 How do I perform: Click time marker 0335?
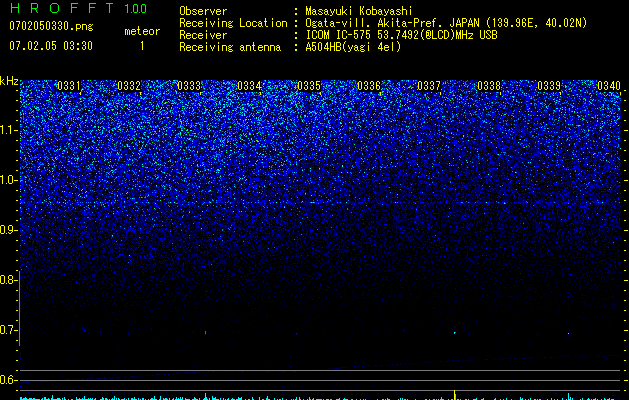(309, 86)
